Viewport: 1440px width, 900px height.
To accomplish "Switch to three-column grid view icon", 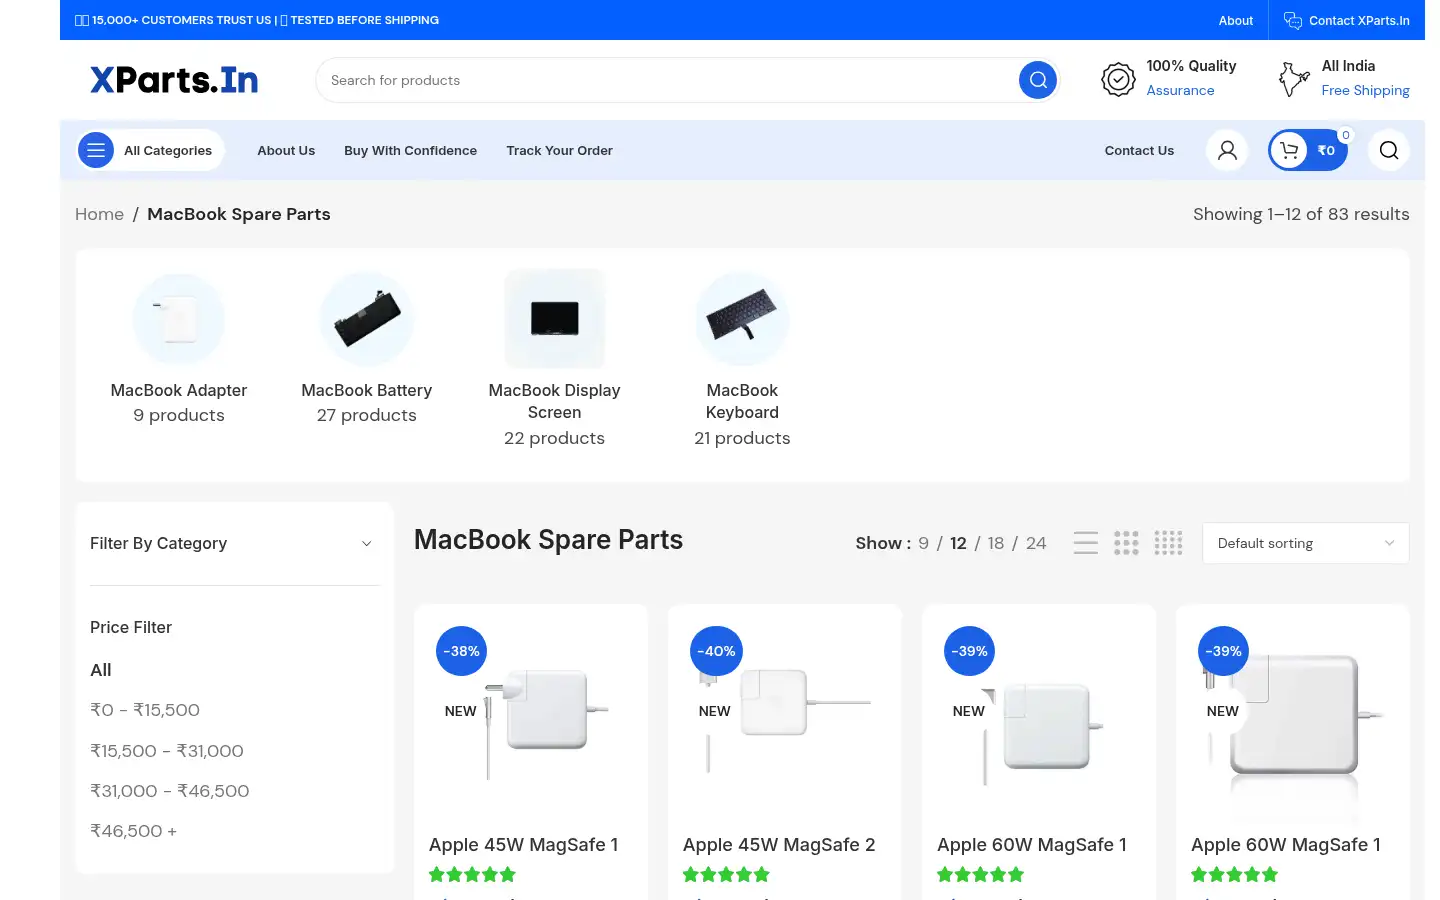I will click(1126, 543).
